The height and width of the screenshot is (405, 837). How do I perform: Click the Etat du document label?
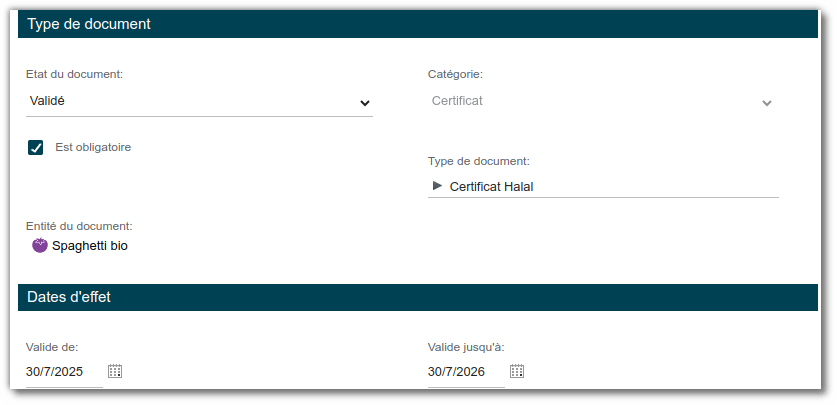tap(74, 74)
